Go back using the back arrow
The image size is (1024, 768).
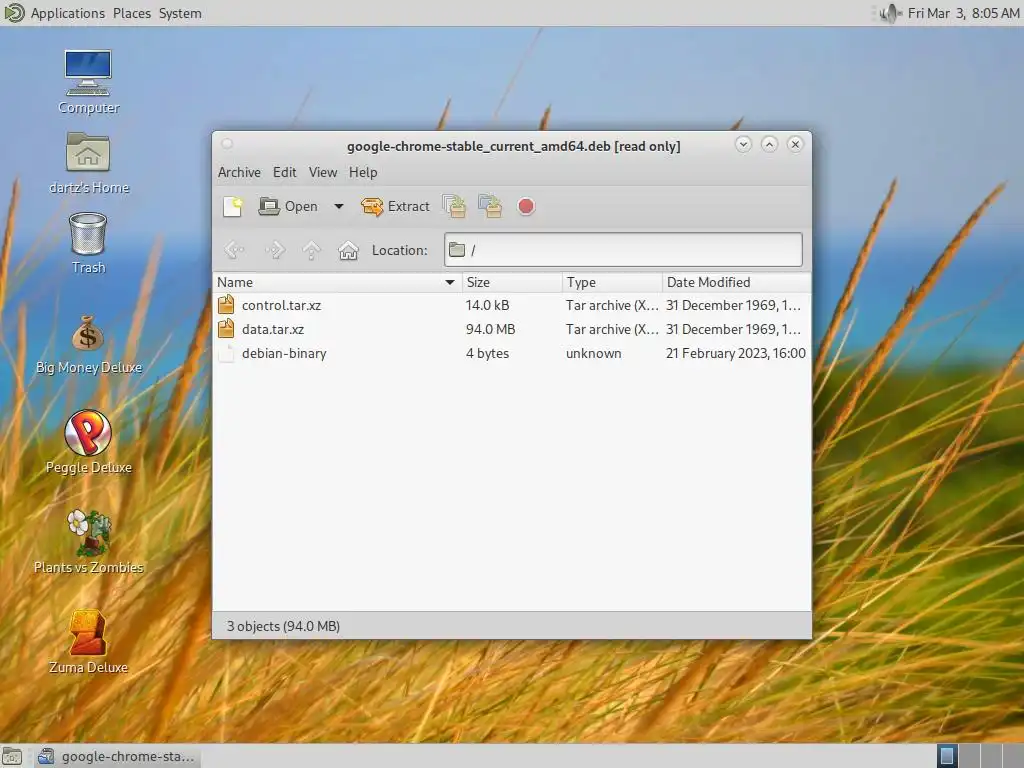(234, 249)
